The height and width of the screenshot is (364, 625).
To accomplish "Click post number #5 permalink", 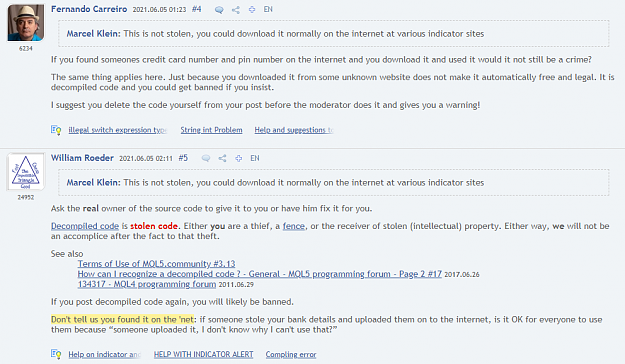I will [183, 158].
